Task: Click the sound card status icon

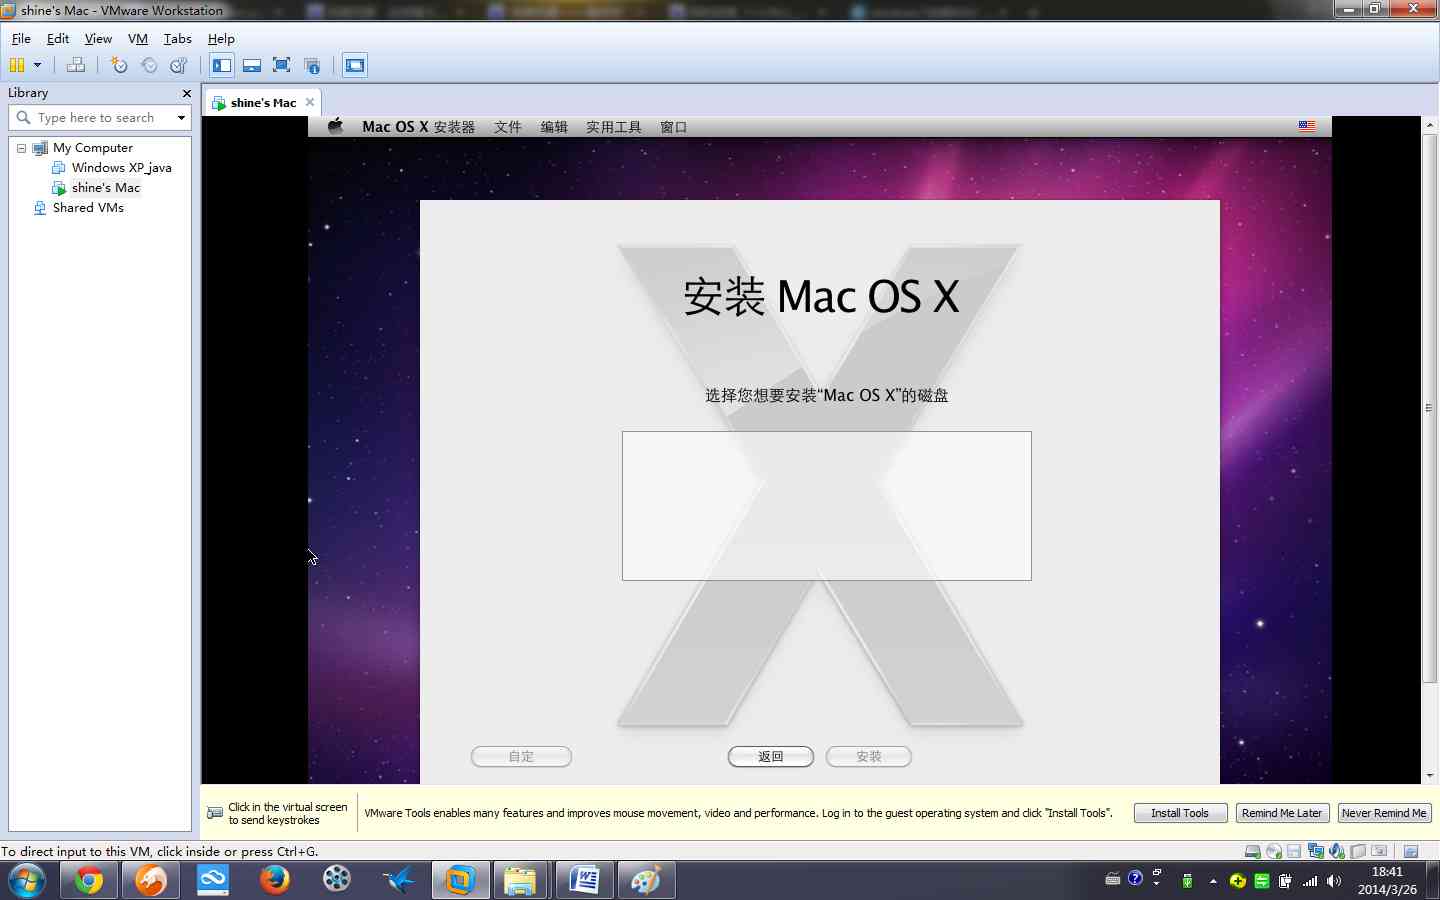Action: click(1337, 851)
